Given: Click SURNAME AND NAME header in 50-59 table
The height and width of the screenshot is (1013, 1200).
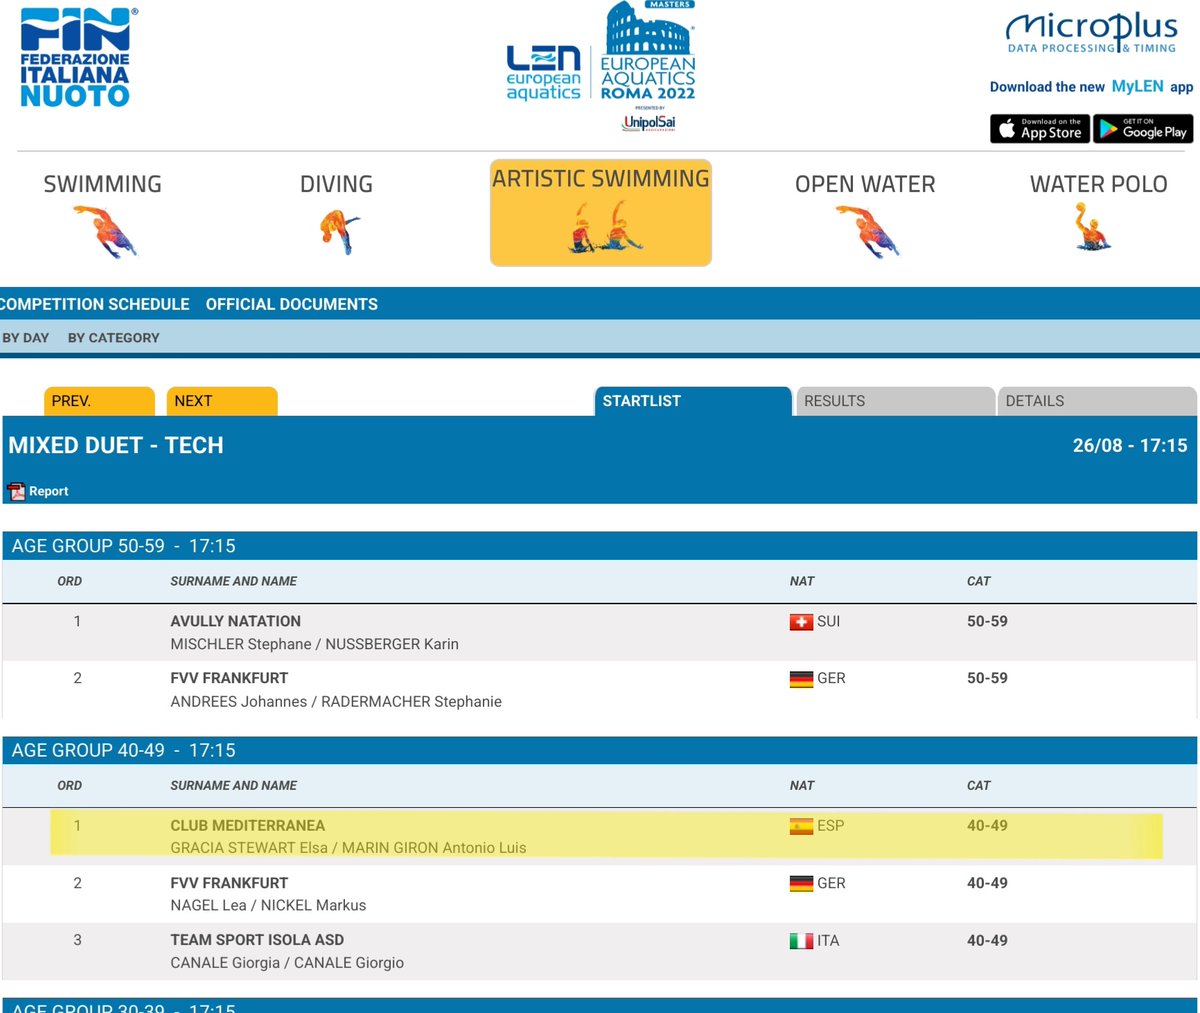Looking at the screenshot, I should [x=234, y=581].
